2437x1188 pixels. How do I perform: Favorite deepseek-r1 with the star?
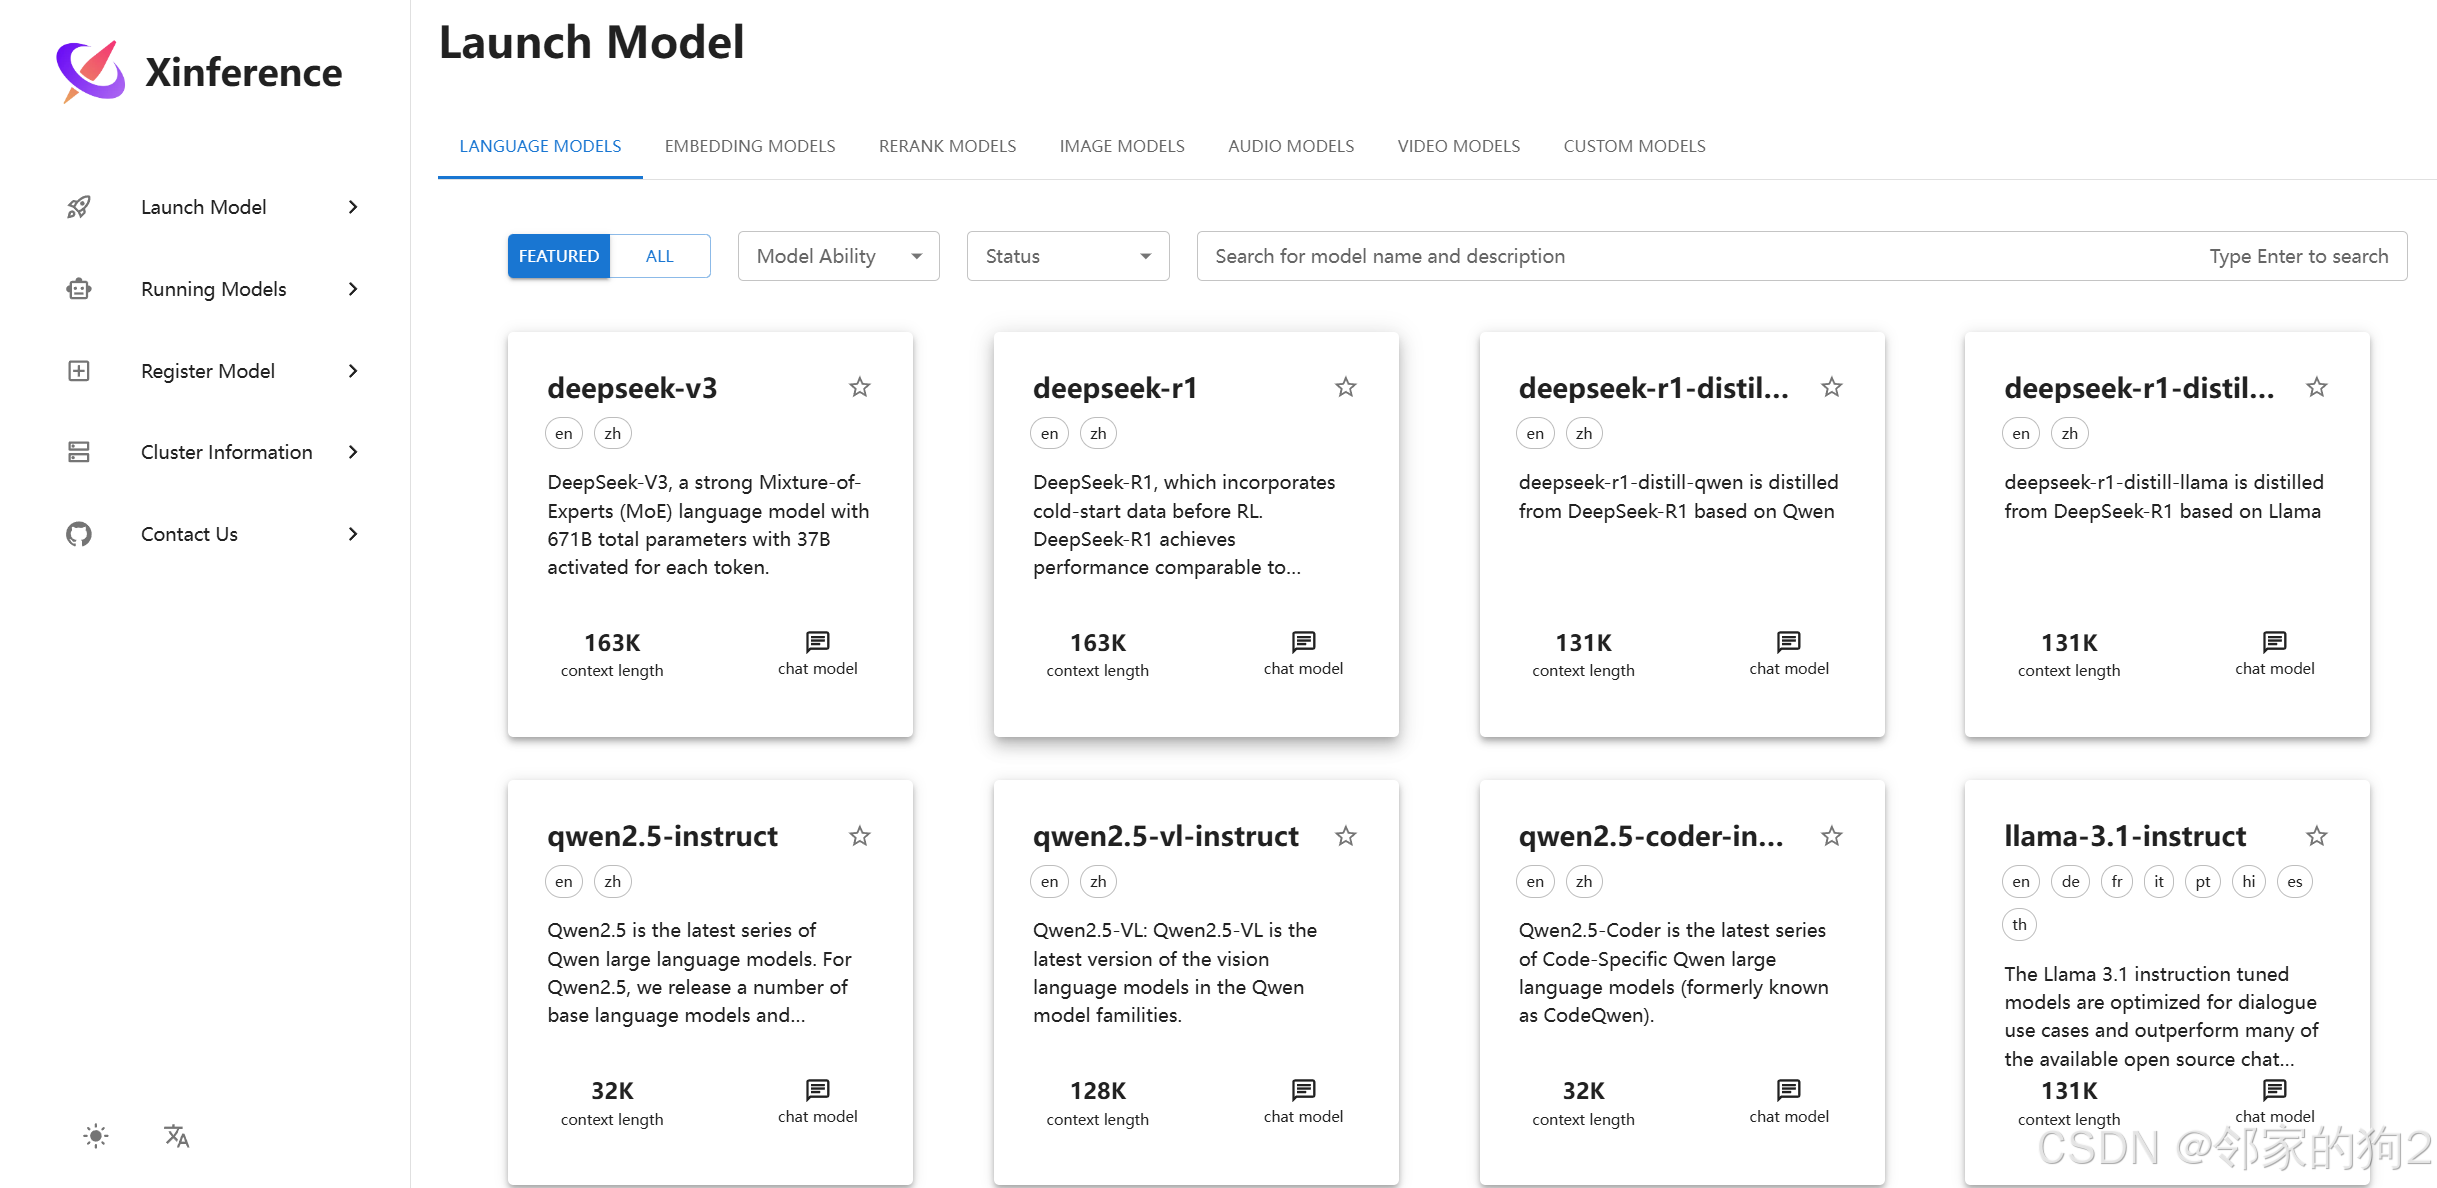point(1346,387)
